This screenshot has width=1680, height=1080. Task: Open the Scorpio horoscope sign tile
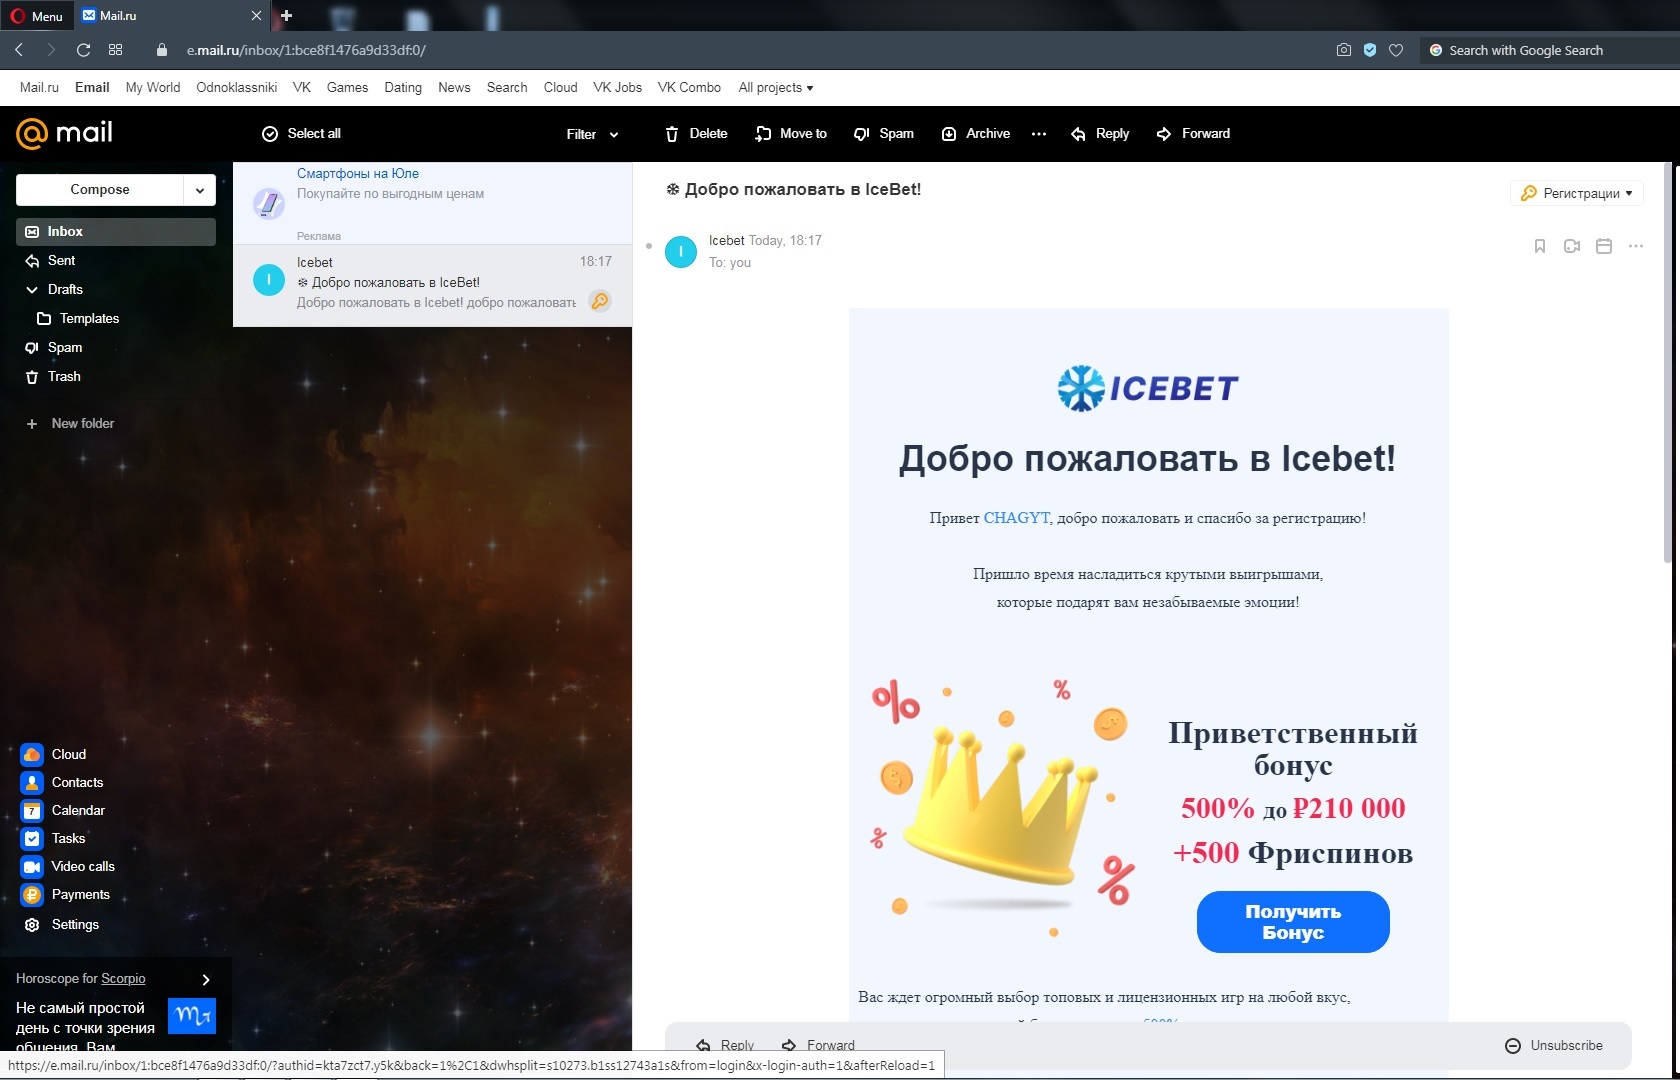192,1016
